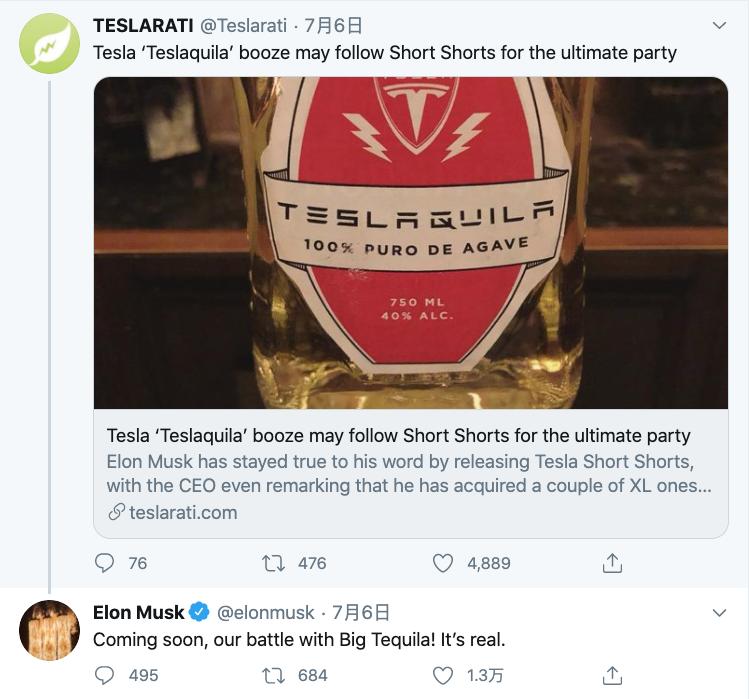Open the Teslaquila bottle image preview
Screen dimensions: 749x699
[411, 243]
